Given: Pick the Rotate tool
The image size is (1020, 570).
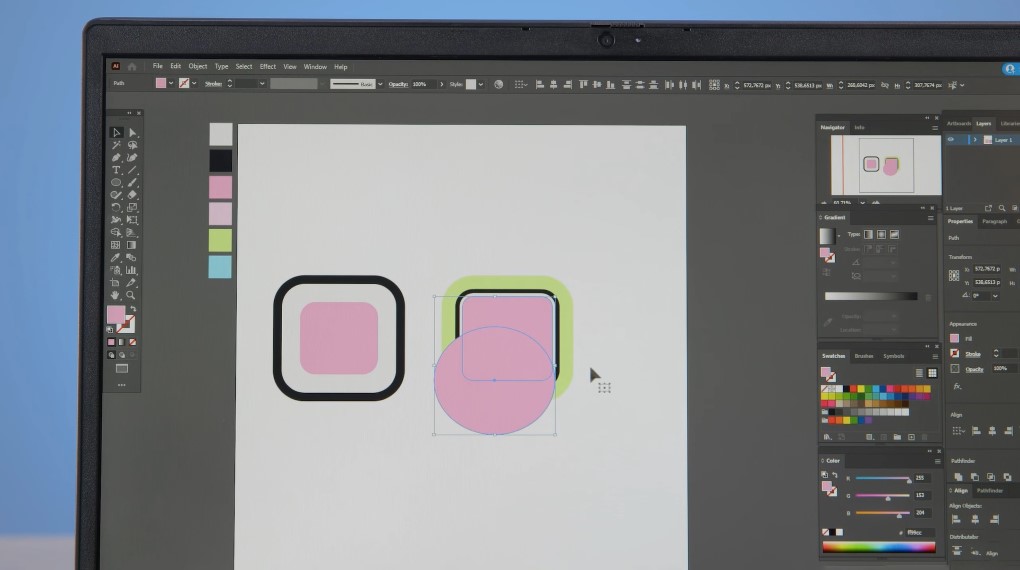Looking at the screenshot, I should 116,208.
